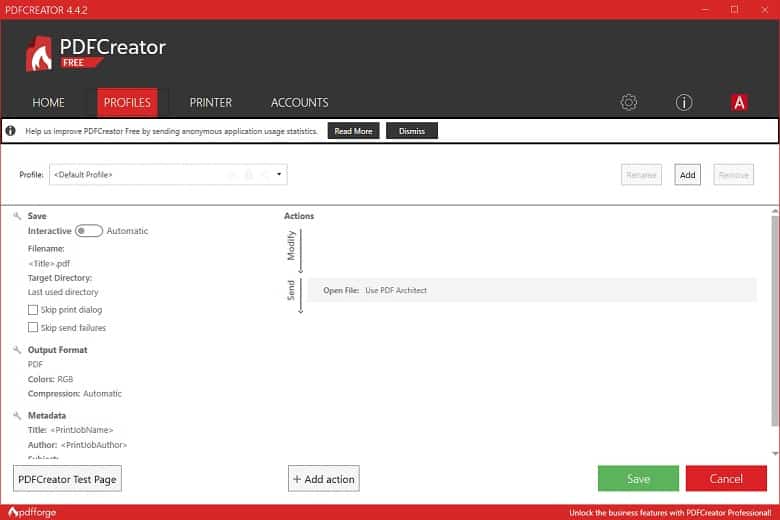Open application settings gear icon
Image resolution: width=780 pixels, height=520 pixels.
pos(628,103)
